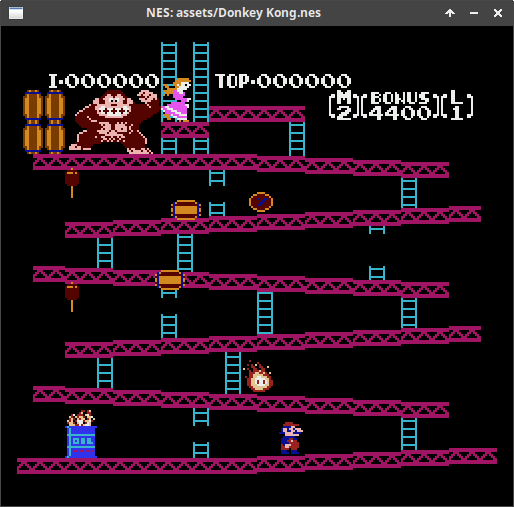Click the L 1 level indicator
This screenshot has width=514, height=507.
click(x=457, y=105)
